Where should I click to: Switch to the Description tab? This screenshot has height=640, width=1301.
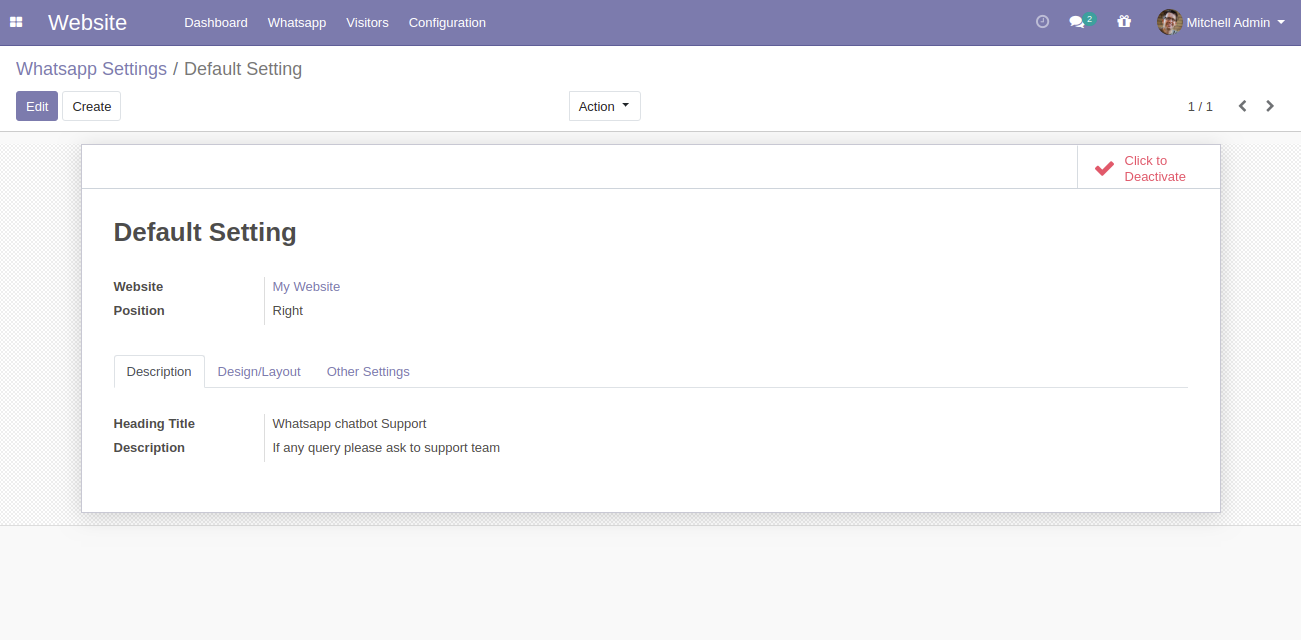159,371
